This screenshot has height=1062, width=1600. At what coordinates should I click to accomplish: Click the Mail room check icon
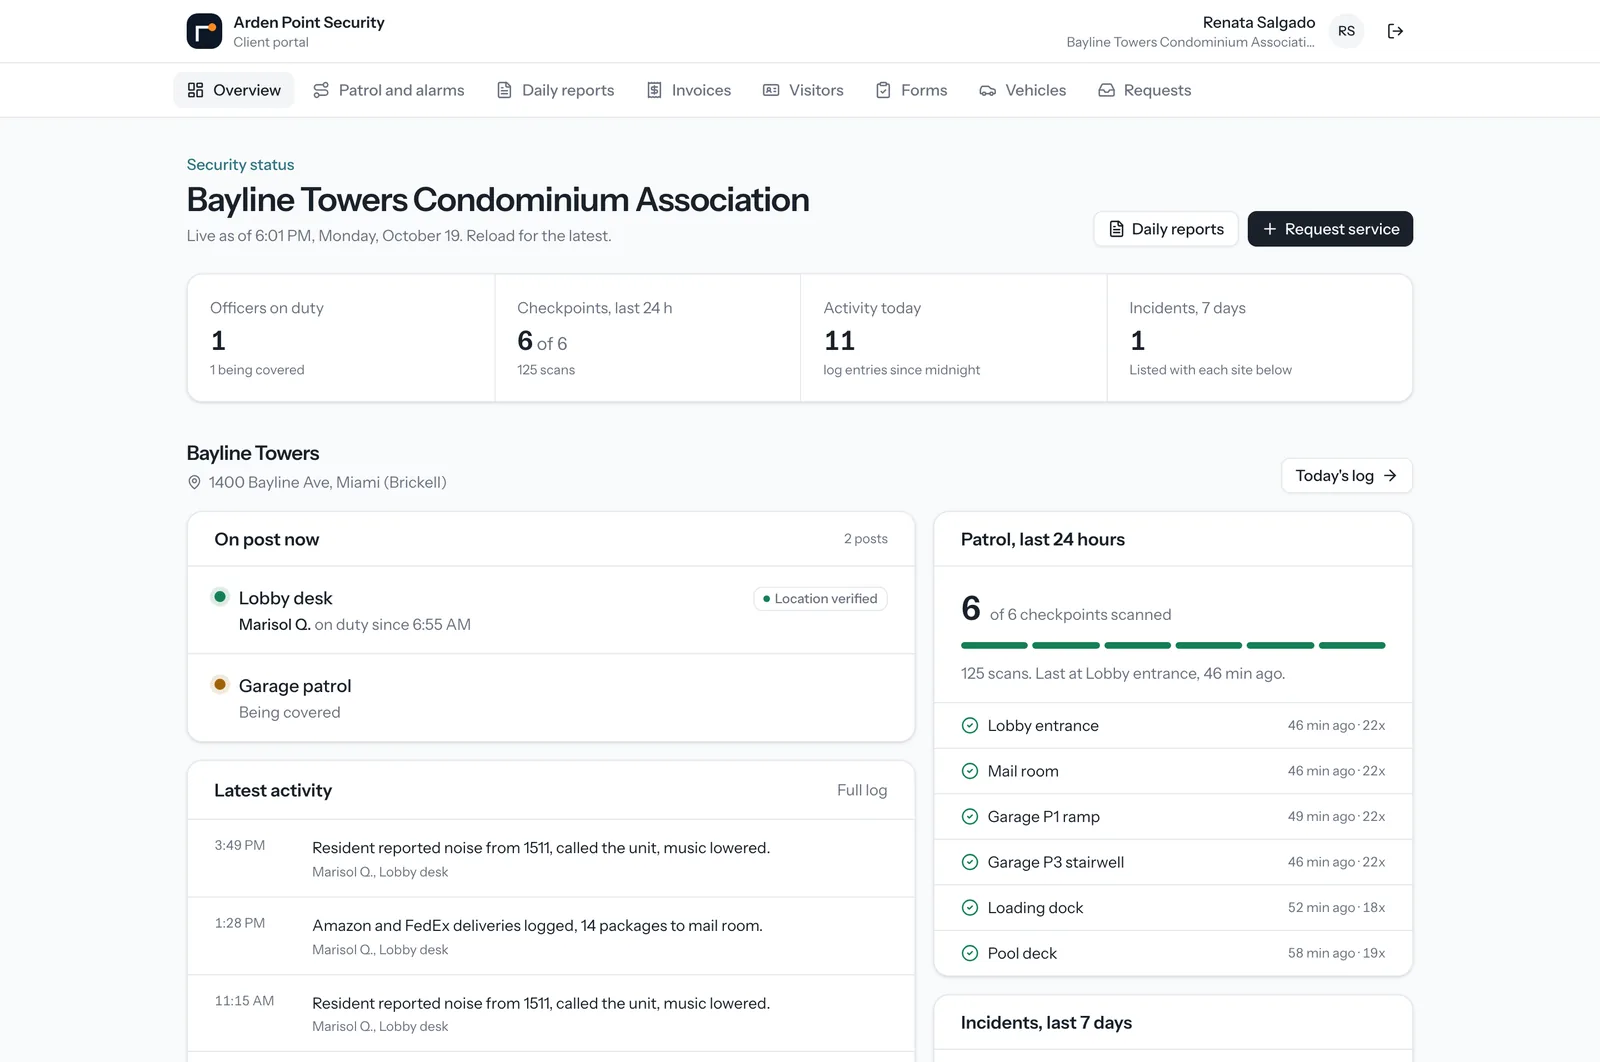969,771
